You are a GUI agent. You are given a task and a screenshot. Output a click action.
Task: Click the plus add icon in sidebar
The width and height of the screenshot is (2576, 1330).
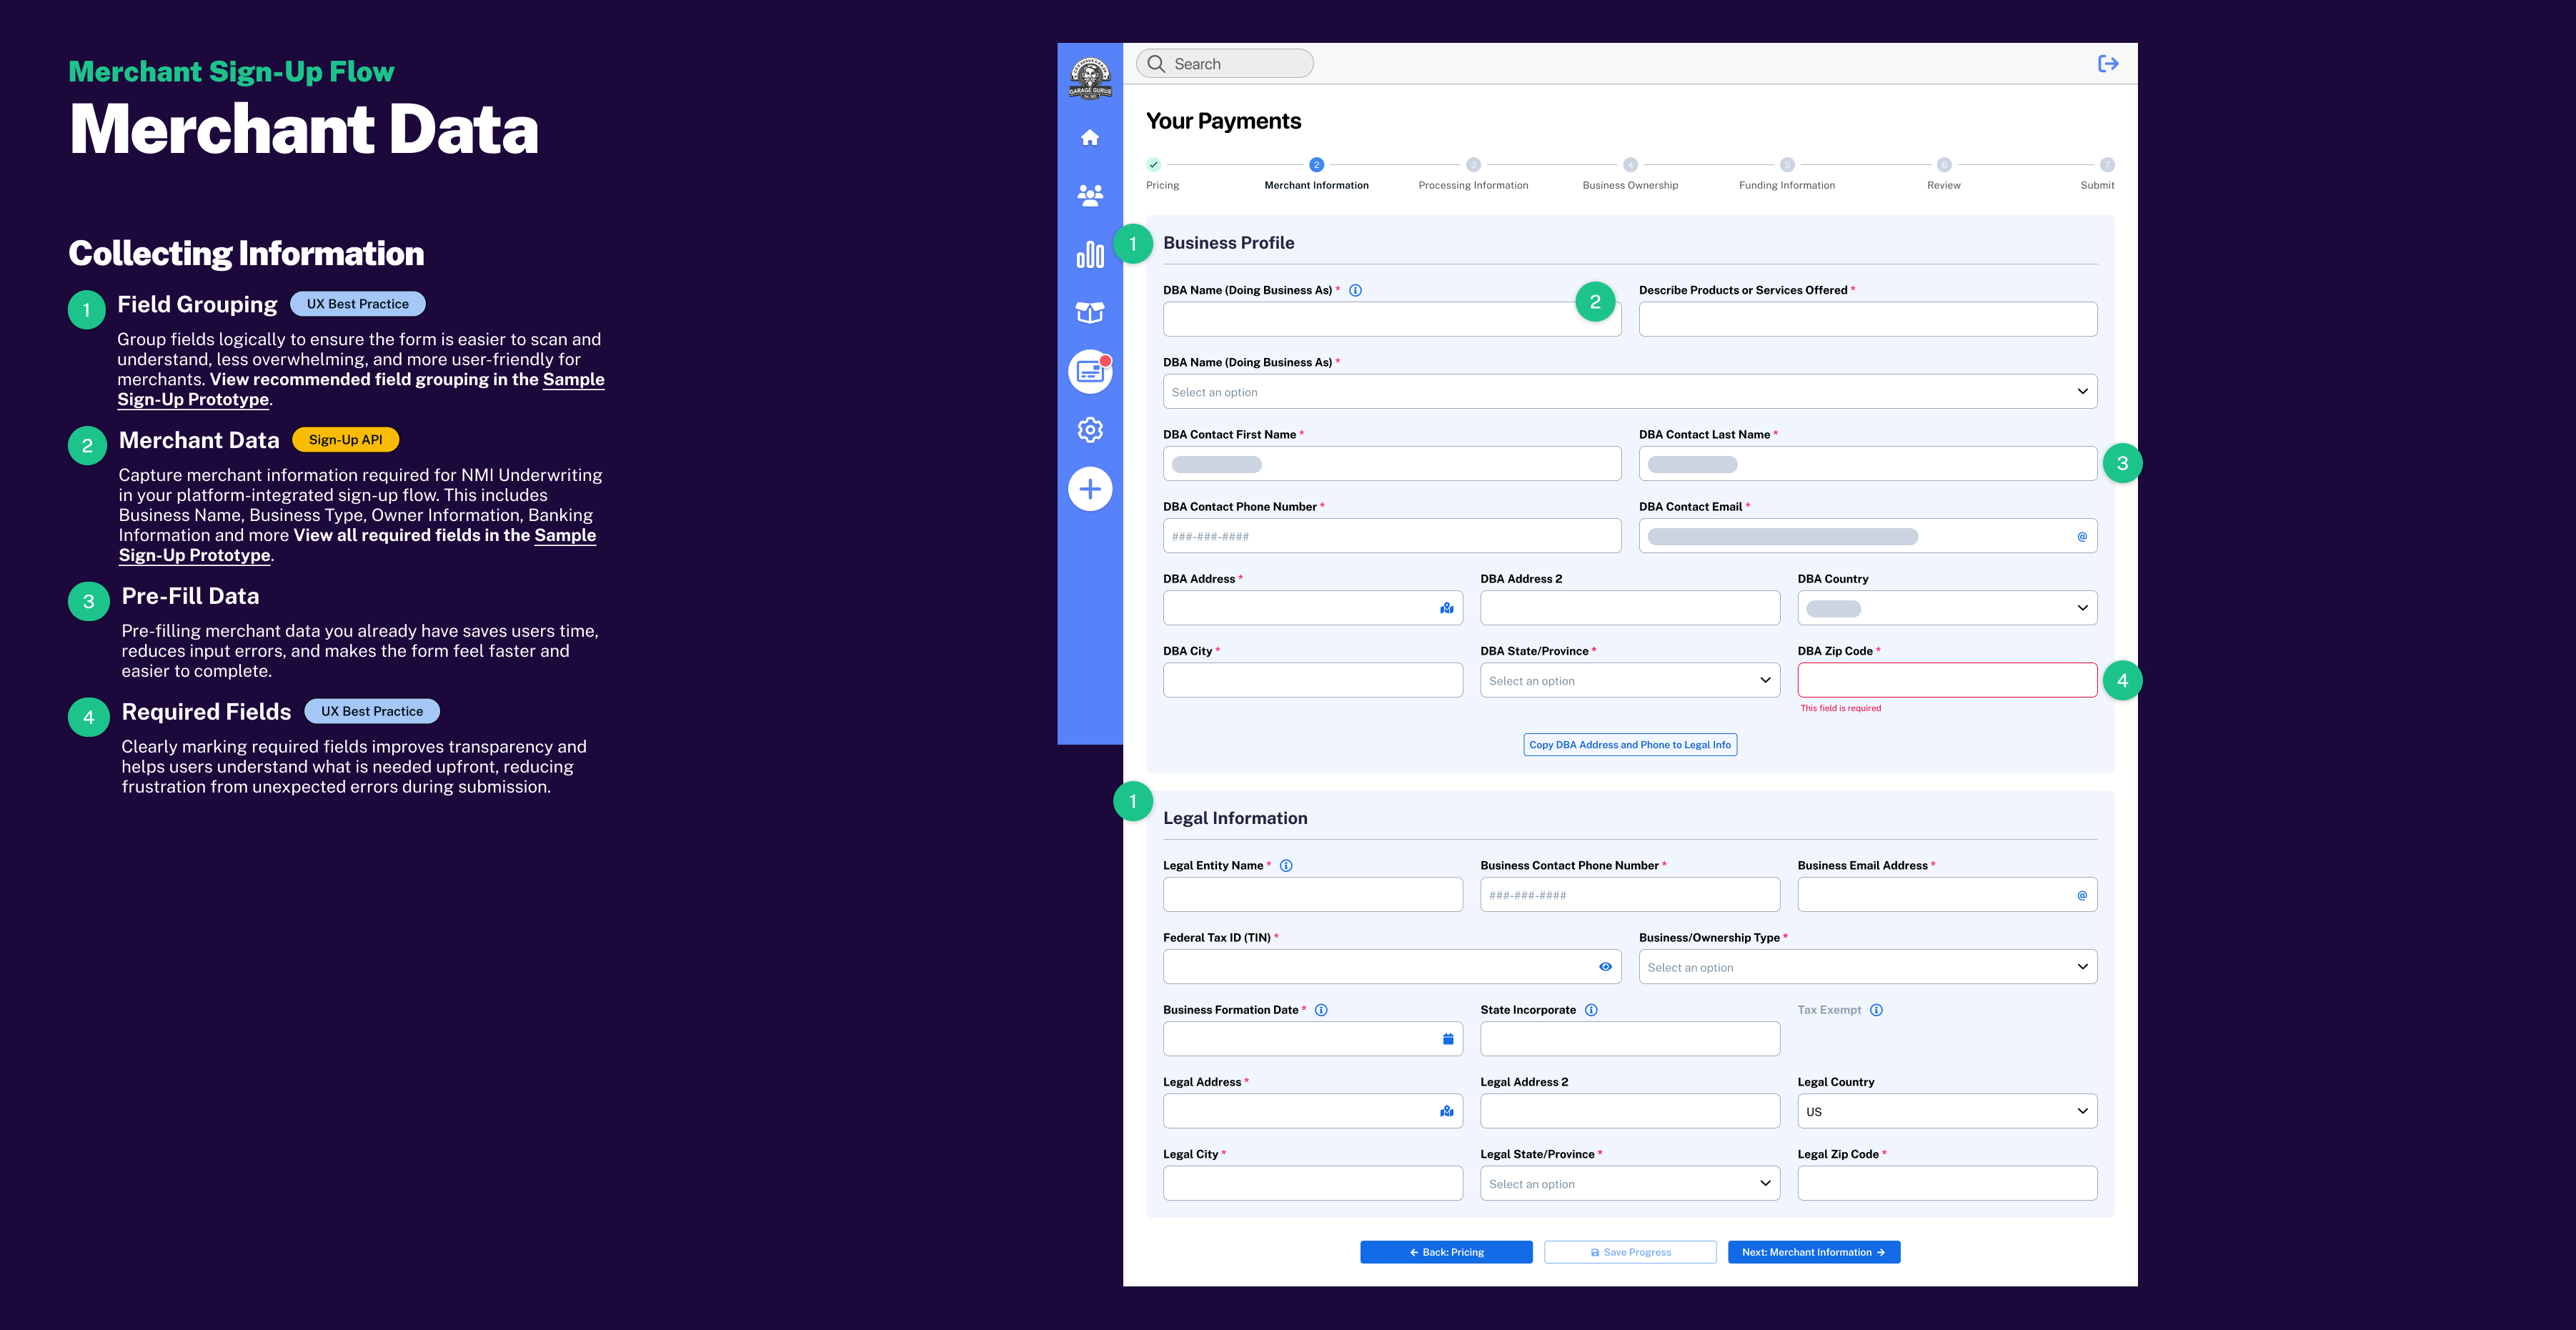(1090, 489)
